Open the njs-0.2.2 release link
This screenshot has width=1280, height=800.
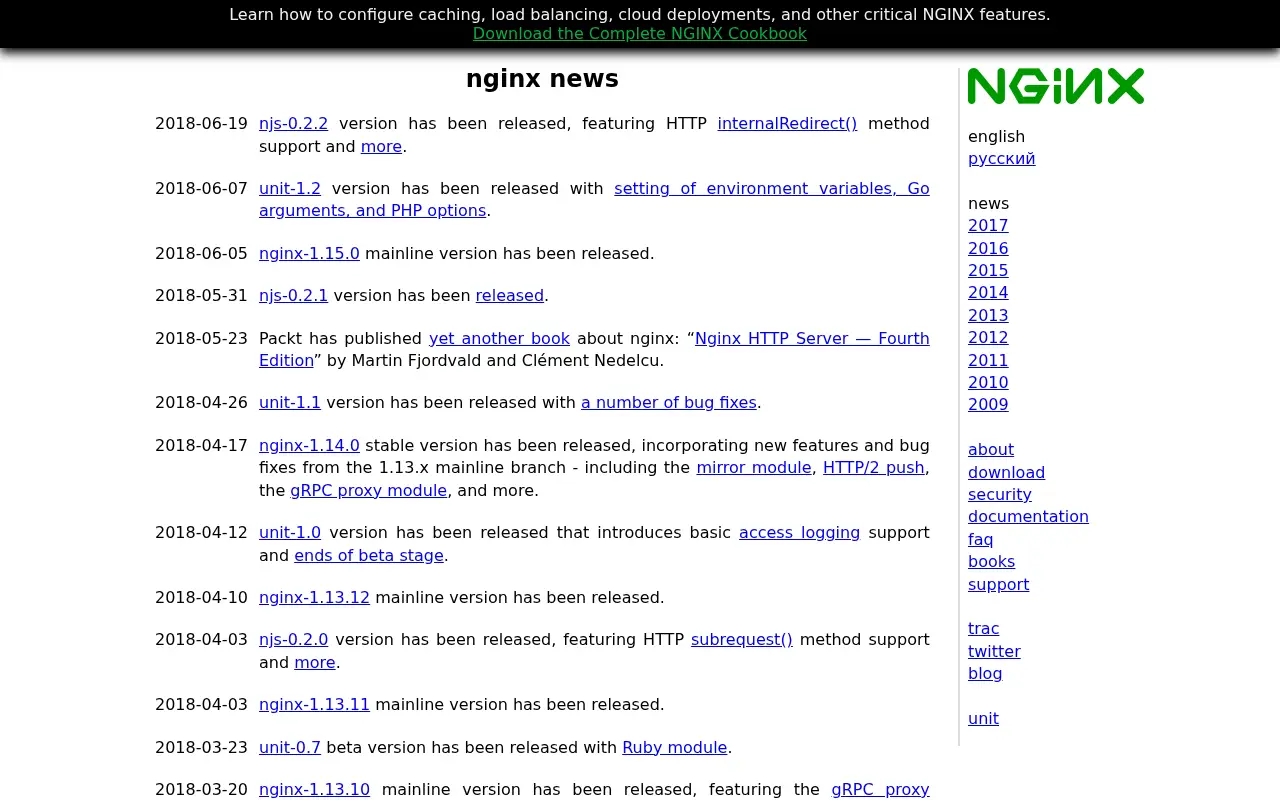tap(293, 123)
